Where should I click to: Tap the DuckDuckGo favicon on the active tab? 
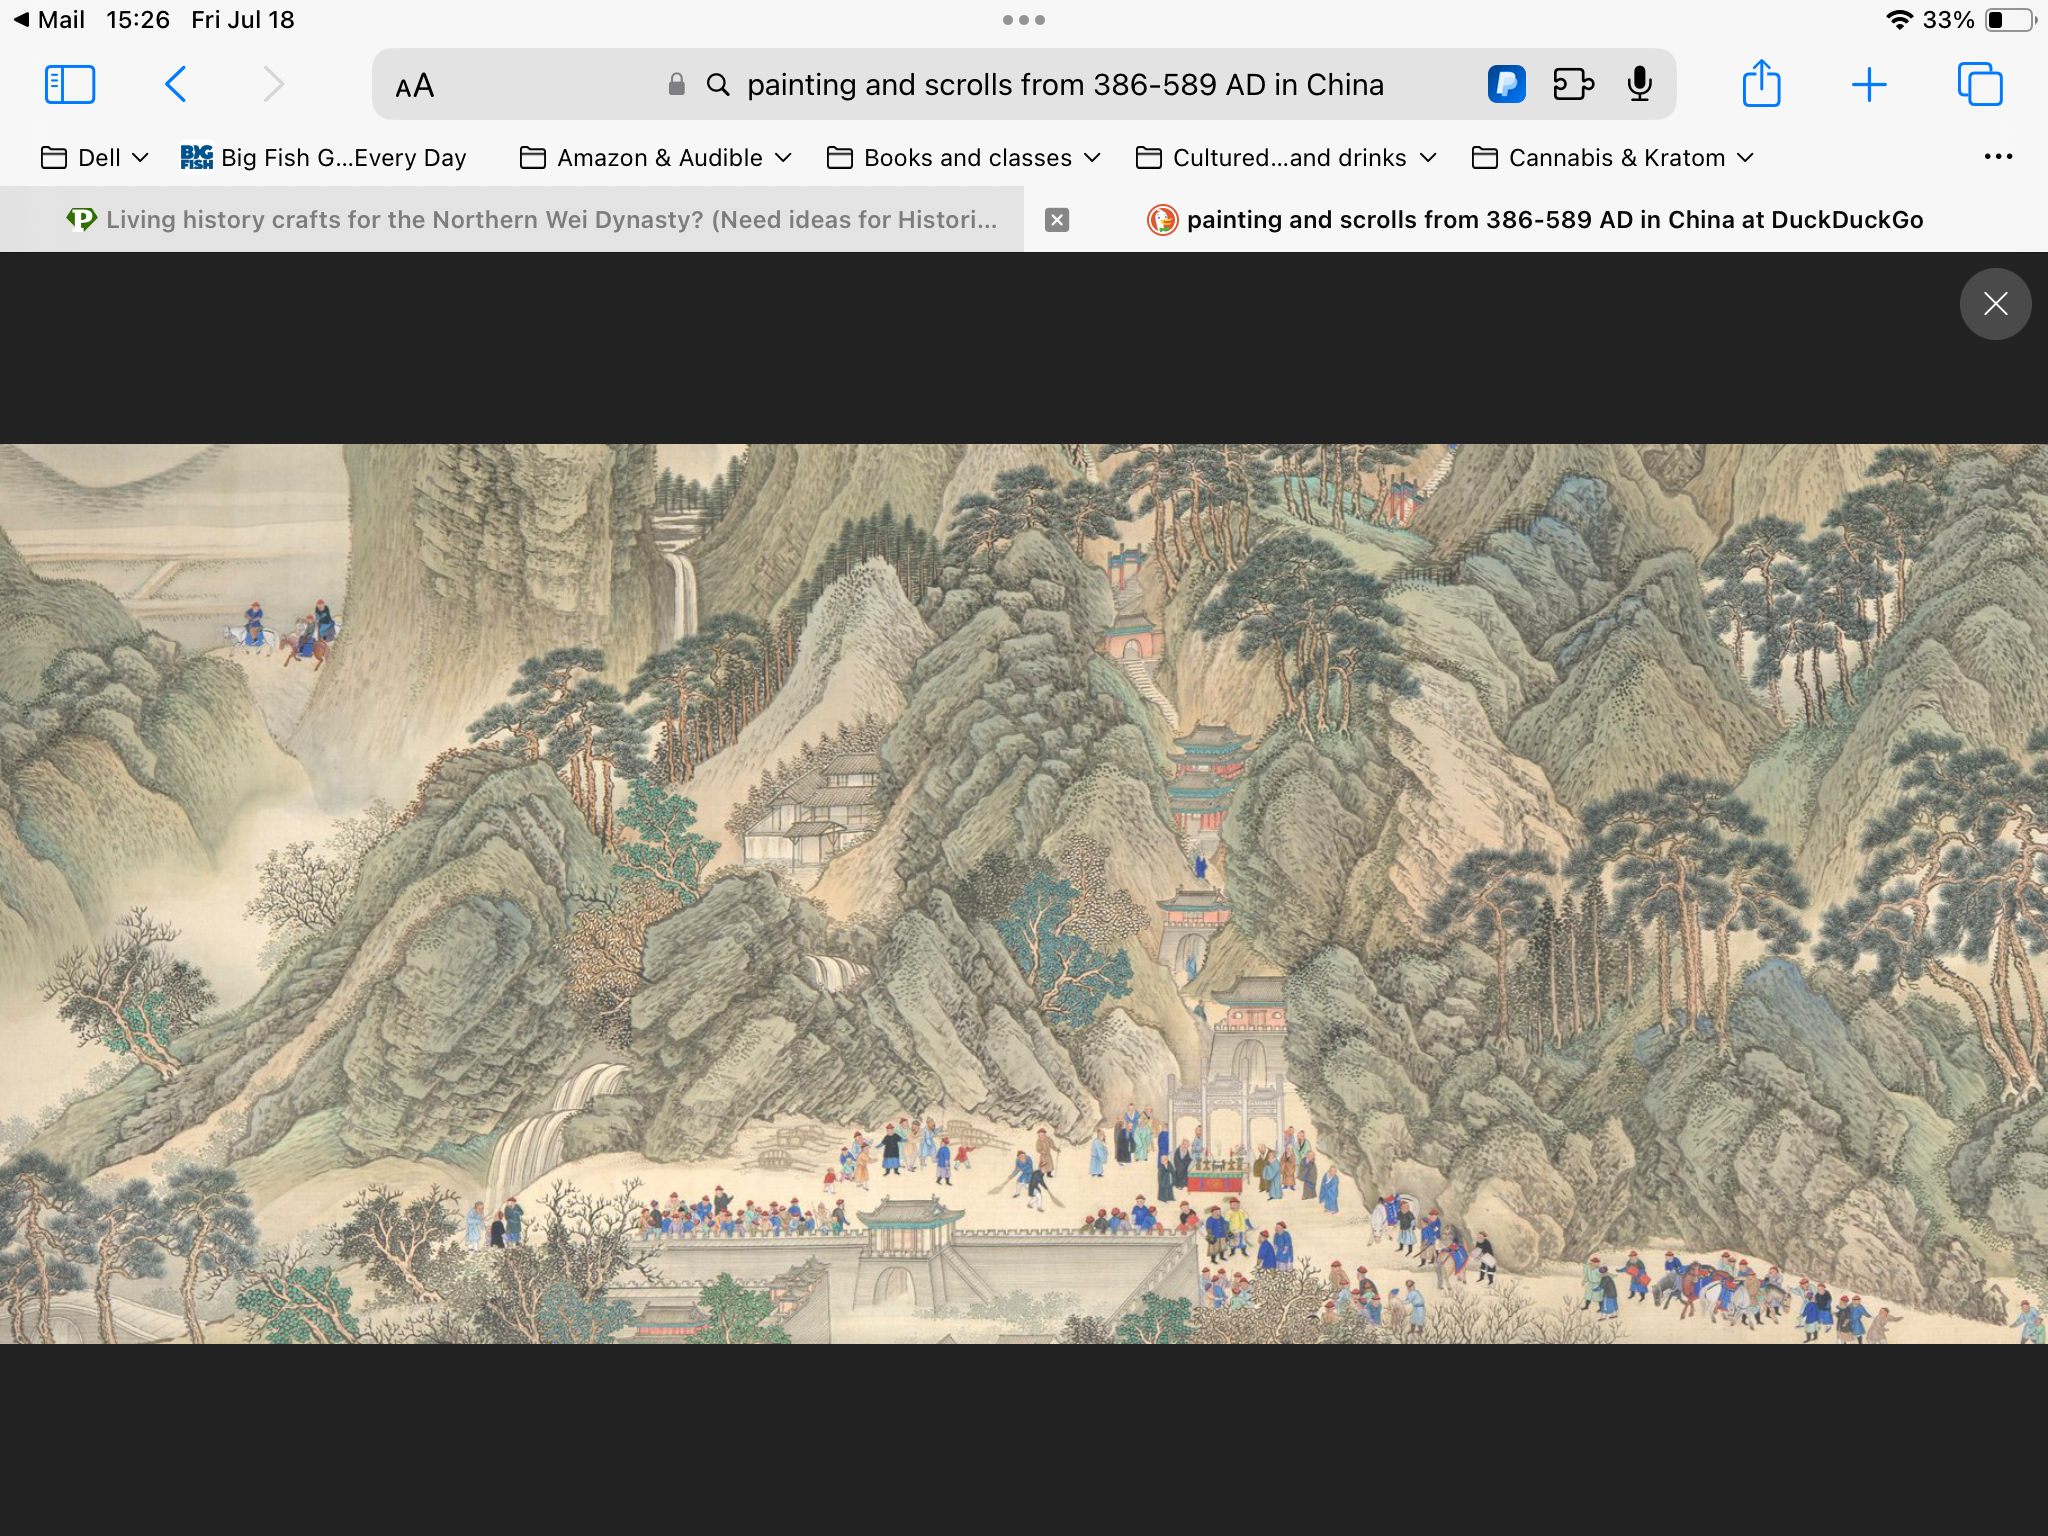pos(1162,220)
